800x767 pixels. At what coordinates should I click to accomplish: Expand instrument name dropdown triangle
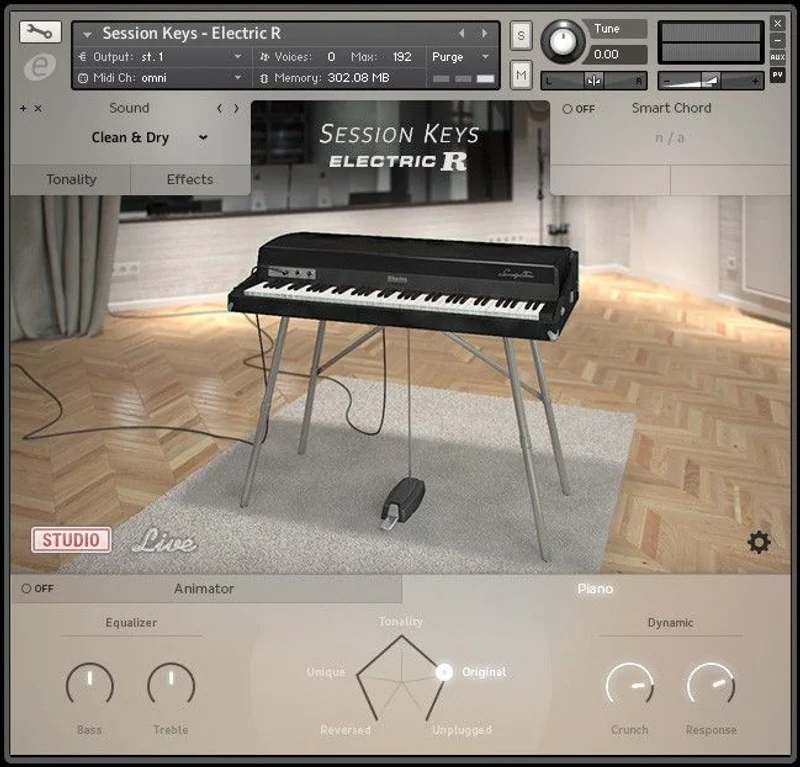[87, 35]
